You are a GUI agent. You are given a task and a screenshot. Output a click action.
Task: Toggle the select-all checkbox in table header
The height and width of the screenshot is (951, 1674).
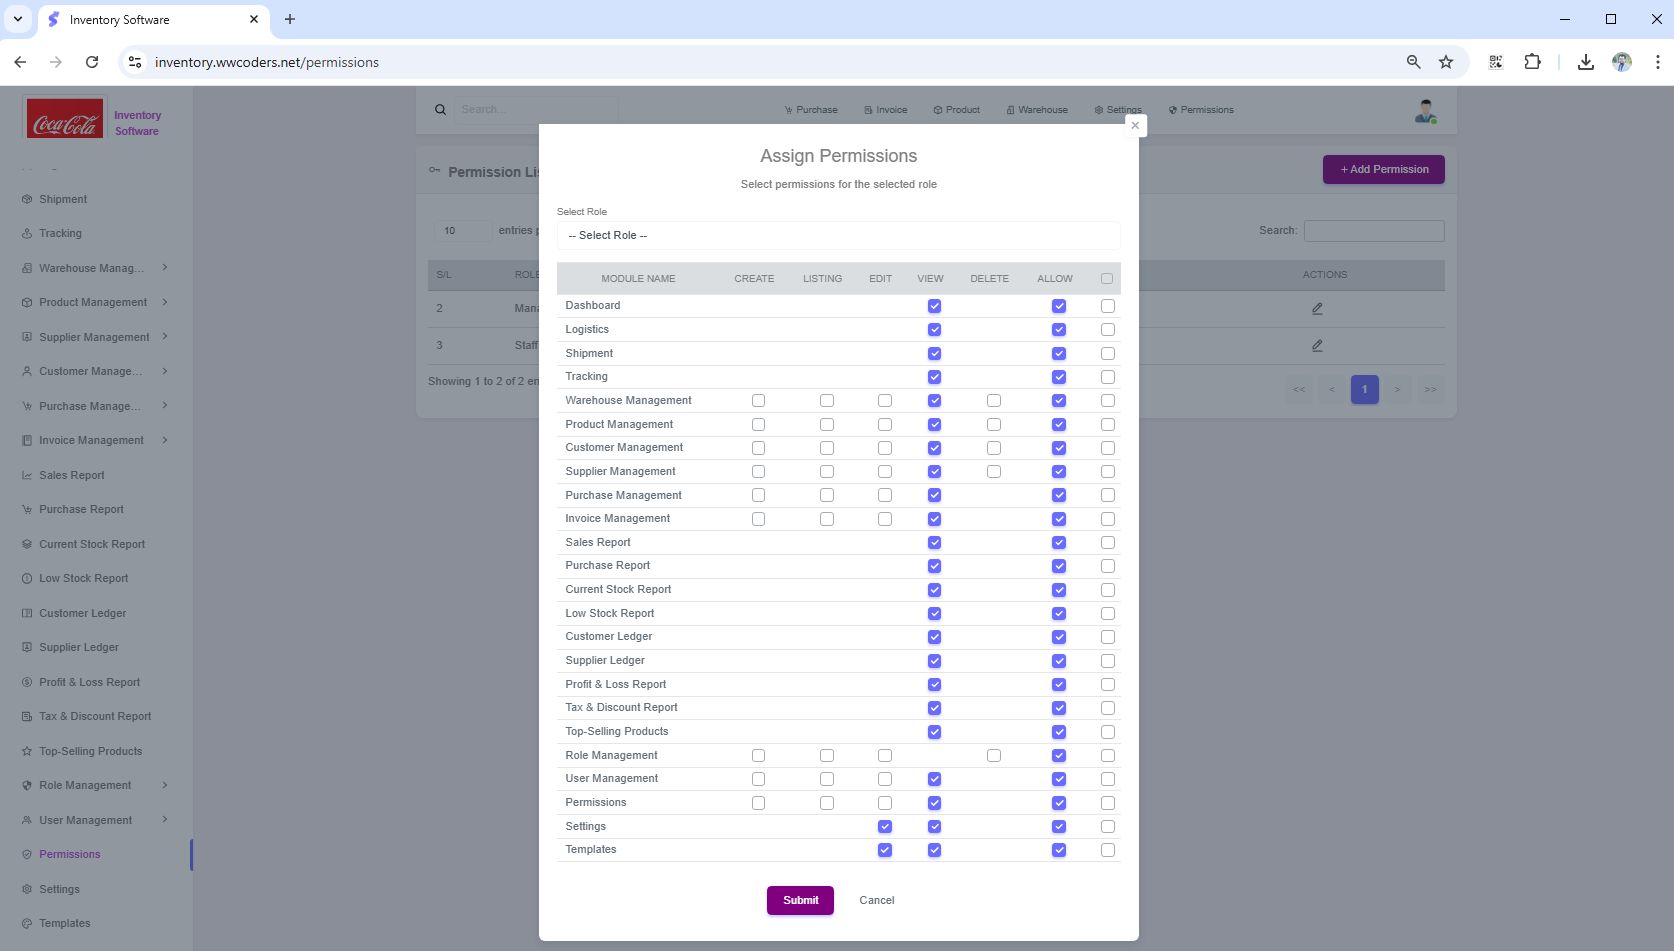[1107, 279]
